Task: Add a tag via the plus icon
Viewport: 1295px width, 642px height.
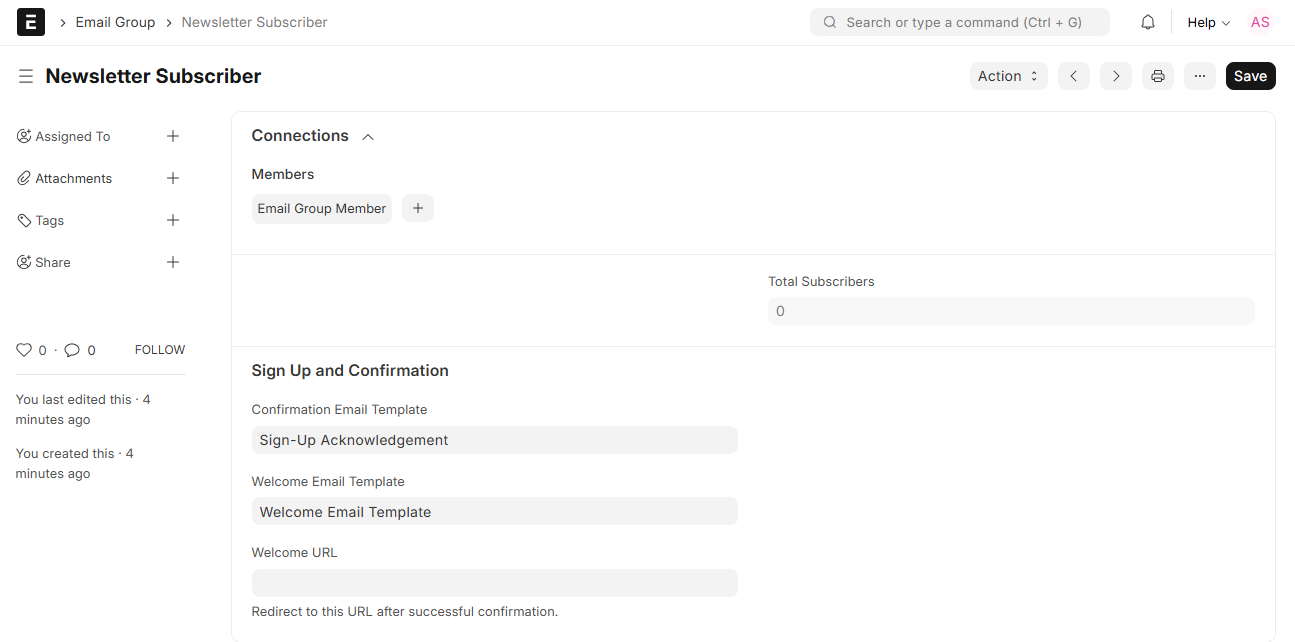Action: click(172, 220)
